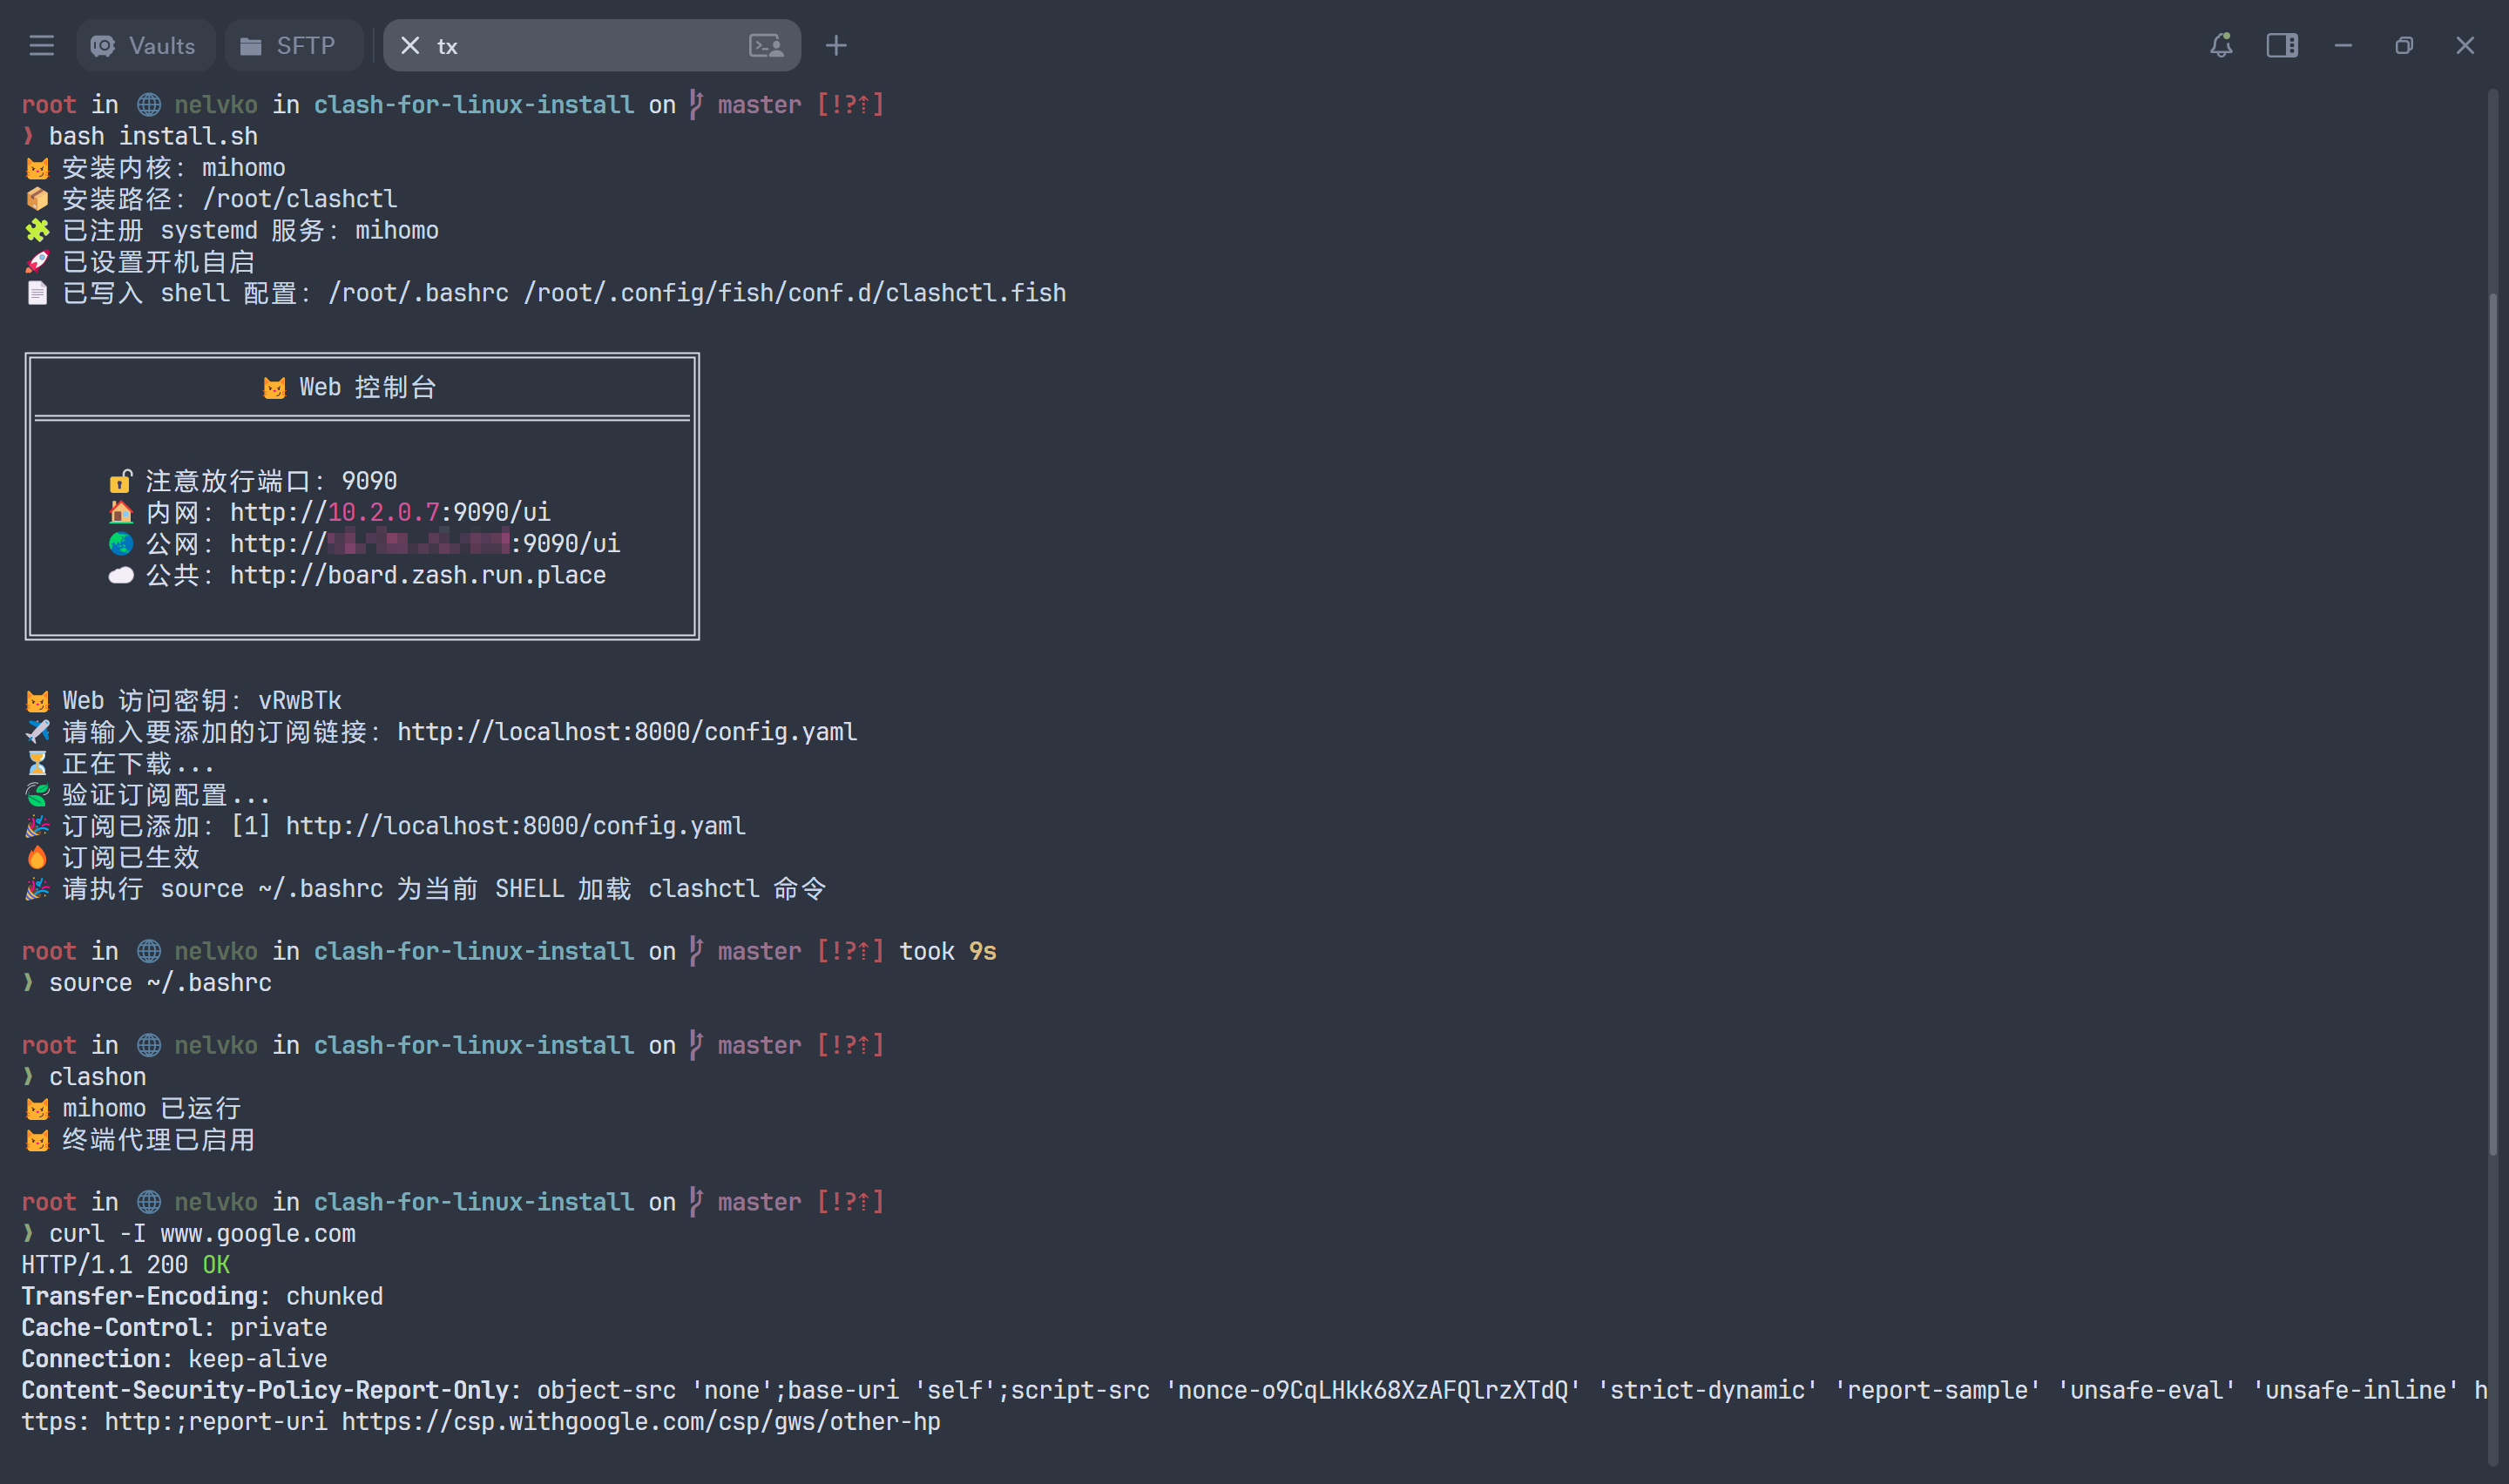Open the notifications bell

(2221, 46)
